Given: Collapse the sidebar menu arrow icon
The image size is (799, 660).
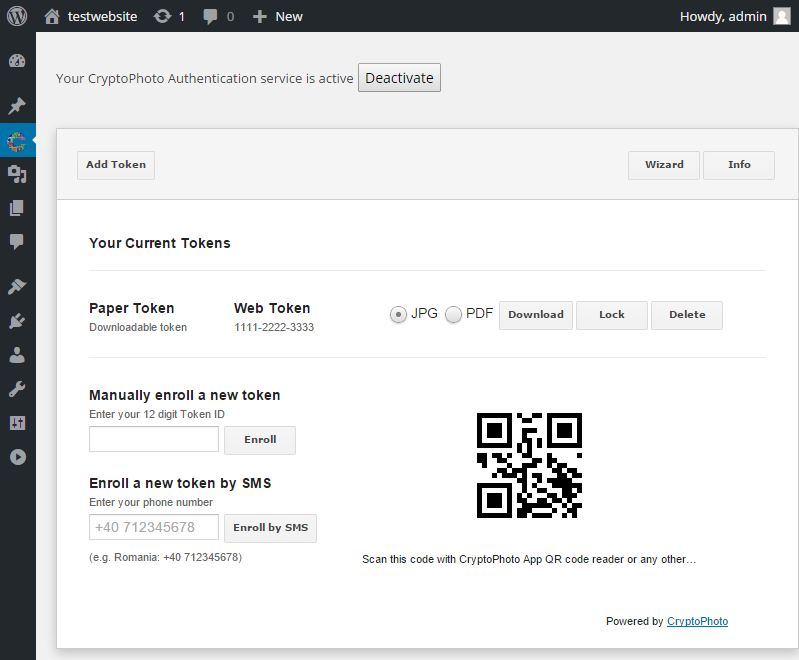Looking at the screenshot, I should (17, 457).
